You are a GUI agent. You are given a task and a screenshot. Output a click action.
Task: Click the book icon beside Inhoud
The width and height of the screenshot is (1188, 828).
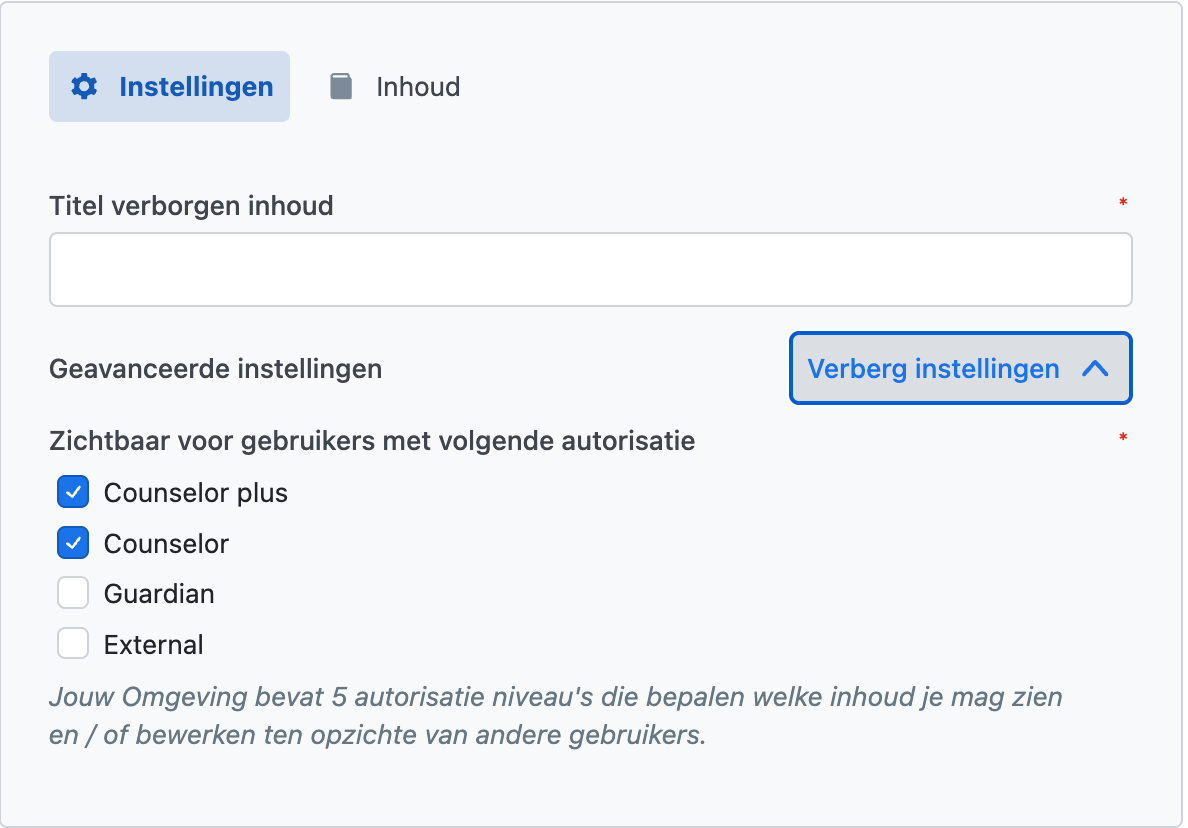tap(341, 87)
